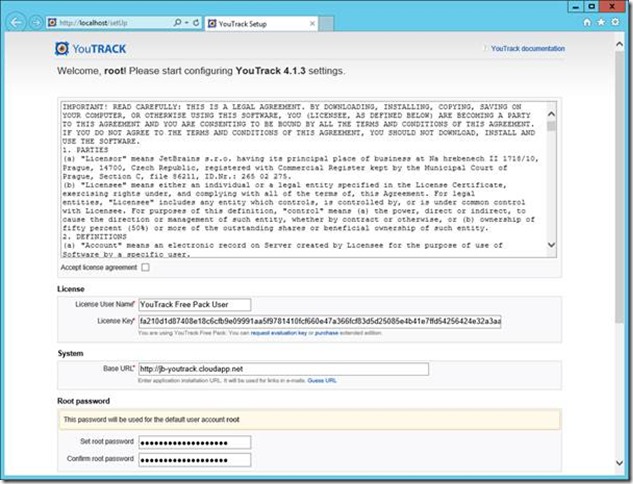Screen dimensions: 633x484
Task: Click the Confirm root password field
Action: (x=195, y=460)
